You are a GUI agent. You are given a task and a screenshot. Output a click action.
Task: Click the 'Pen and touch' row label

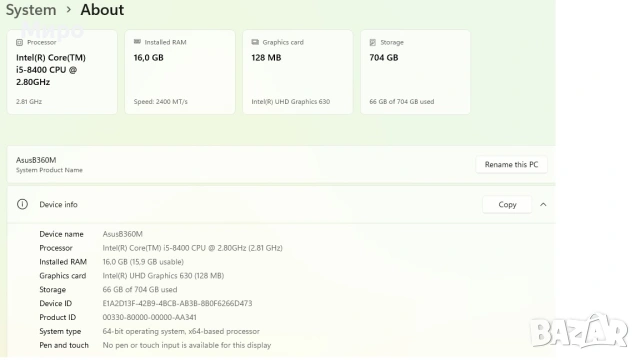(x=64, y=345)
